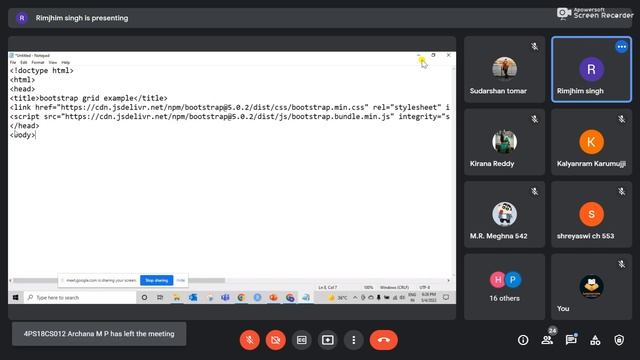
Task: Click muted mic icon on shreyaswi ch tile
Action: click(x=621, y=191)
